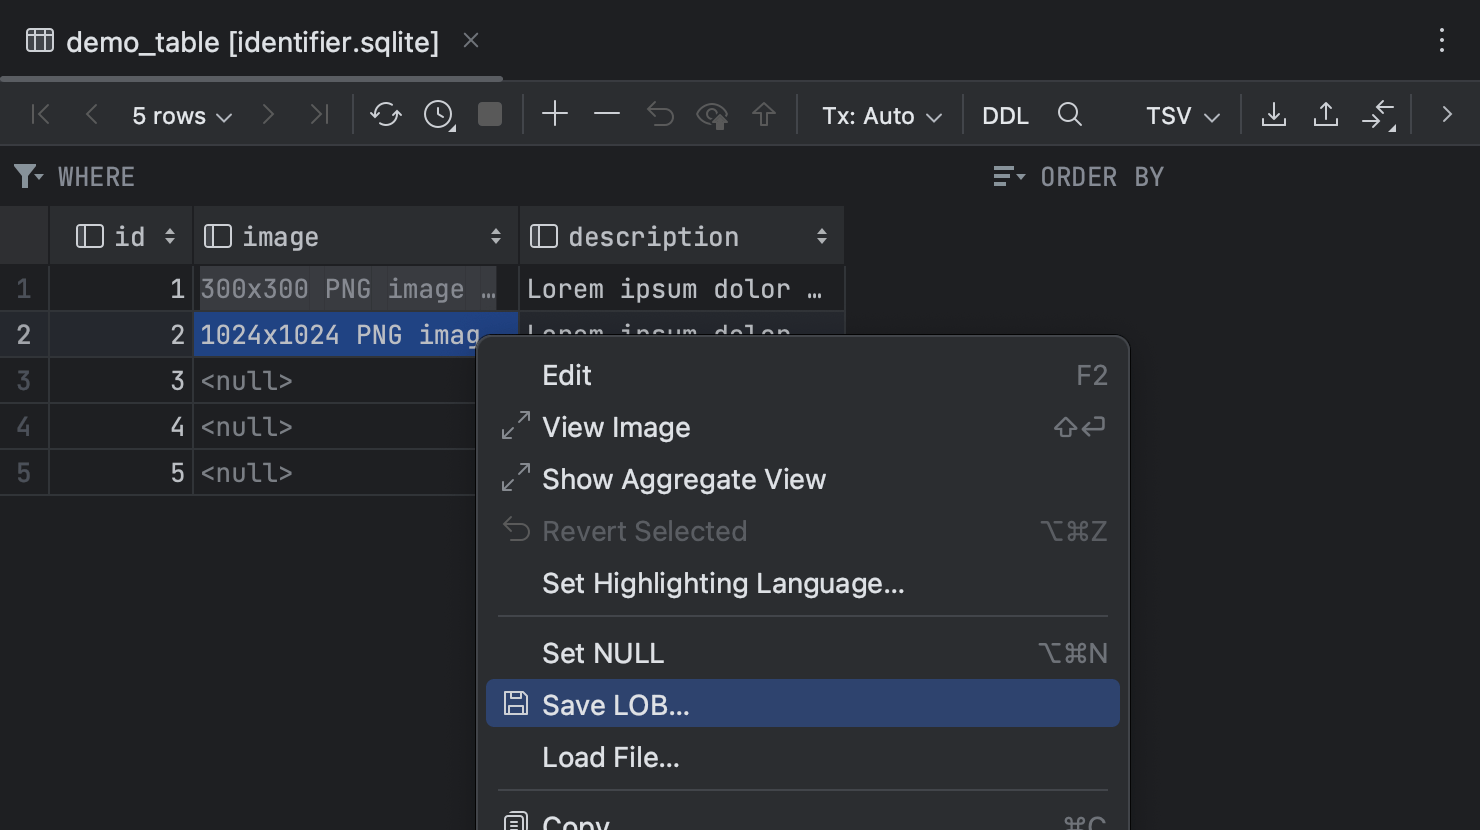The height and width of the screenshot is (830, 1480).
Task: Click the WHERE filter funnel icon
Action: (27, 176)
